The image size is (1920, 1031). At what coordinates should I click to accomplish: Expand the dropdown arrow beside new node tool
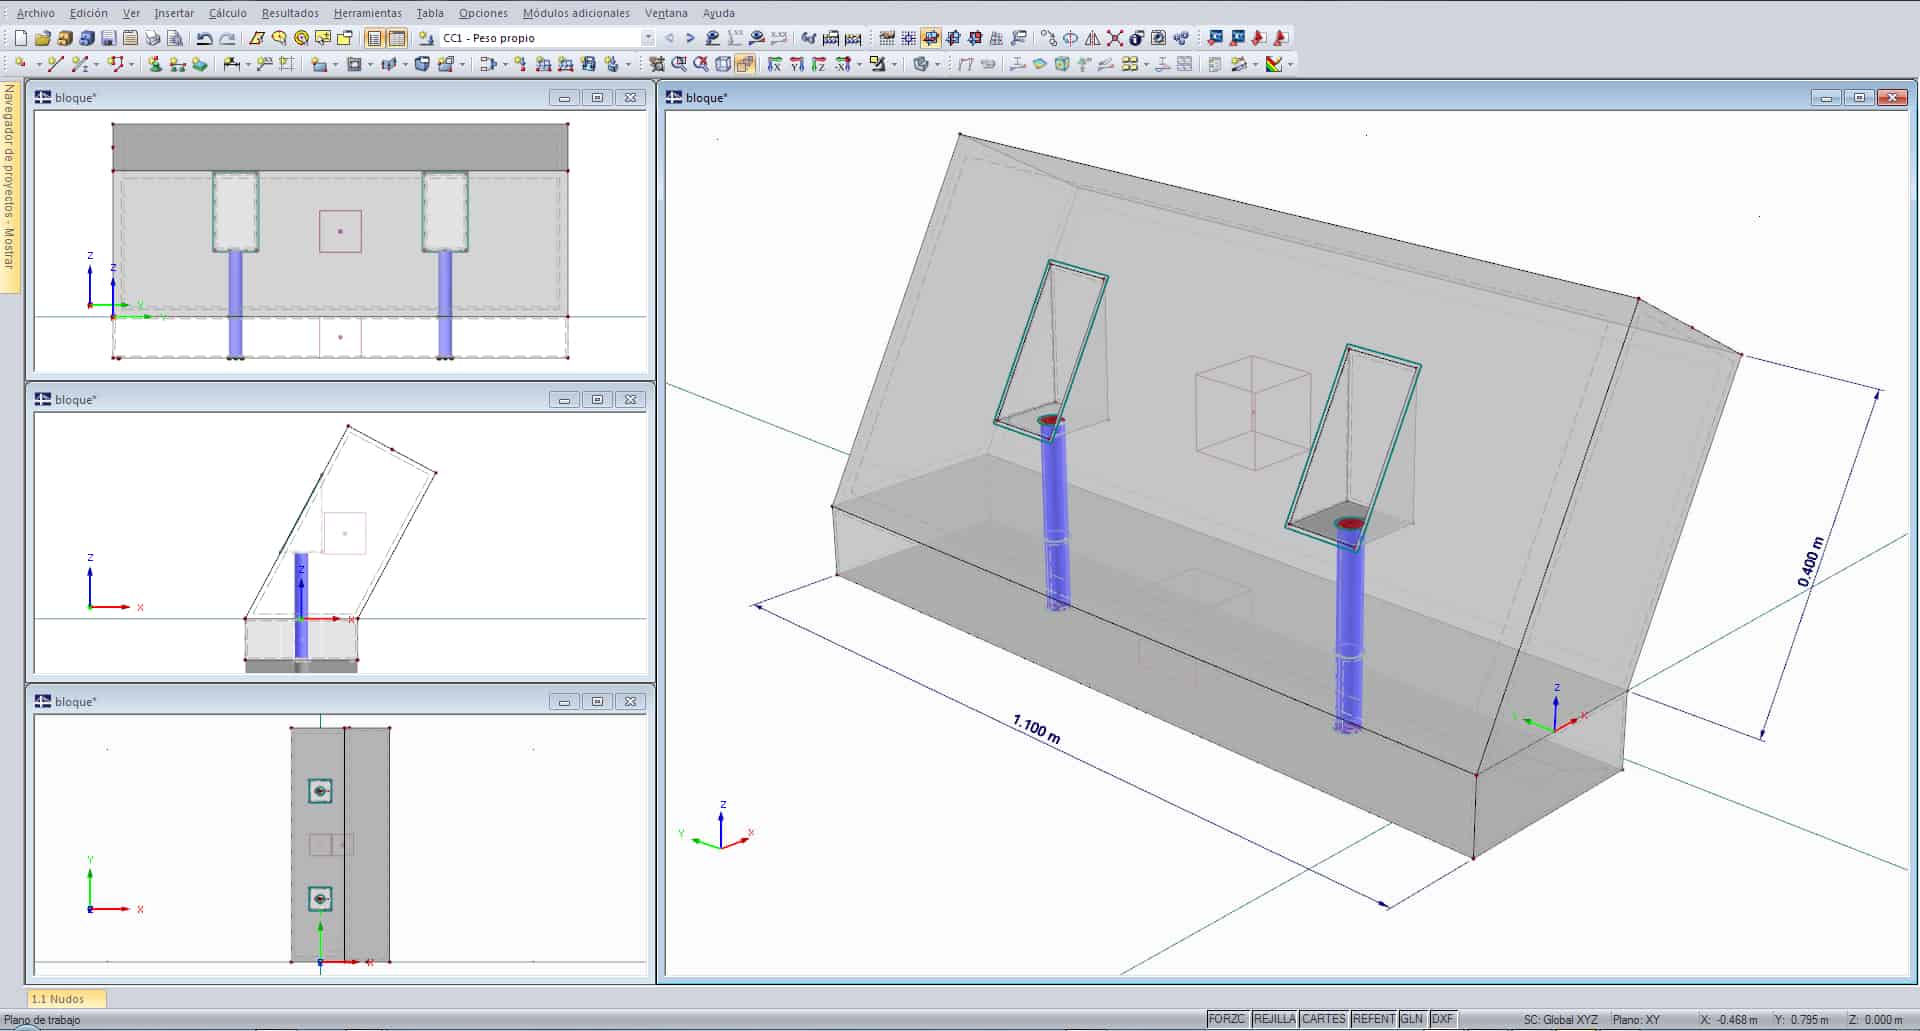point(38,64)
